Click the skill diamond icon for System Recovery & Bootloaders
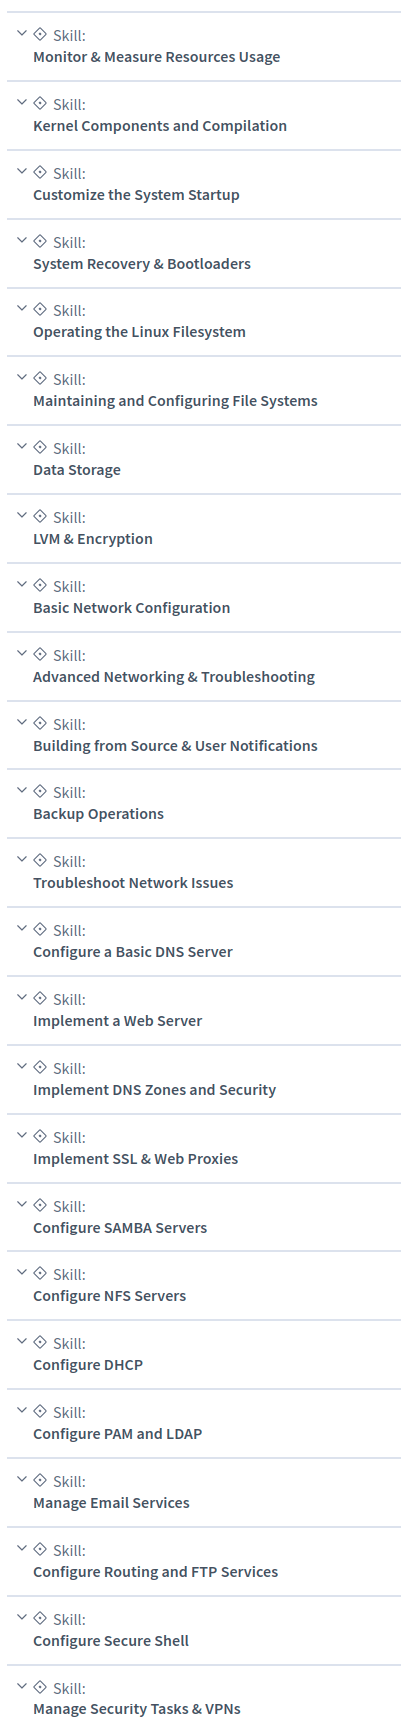The image size is (410, 1730). pyautogui.click(x=40, y=241)
